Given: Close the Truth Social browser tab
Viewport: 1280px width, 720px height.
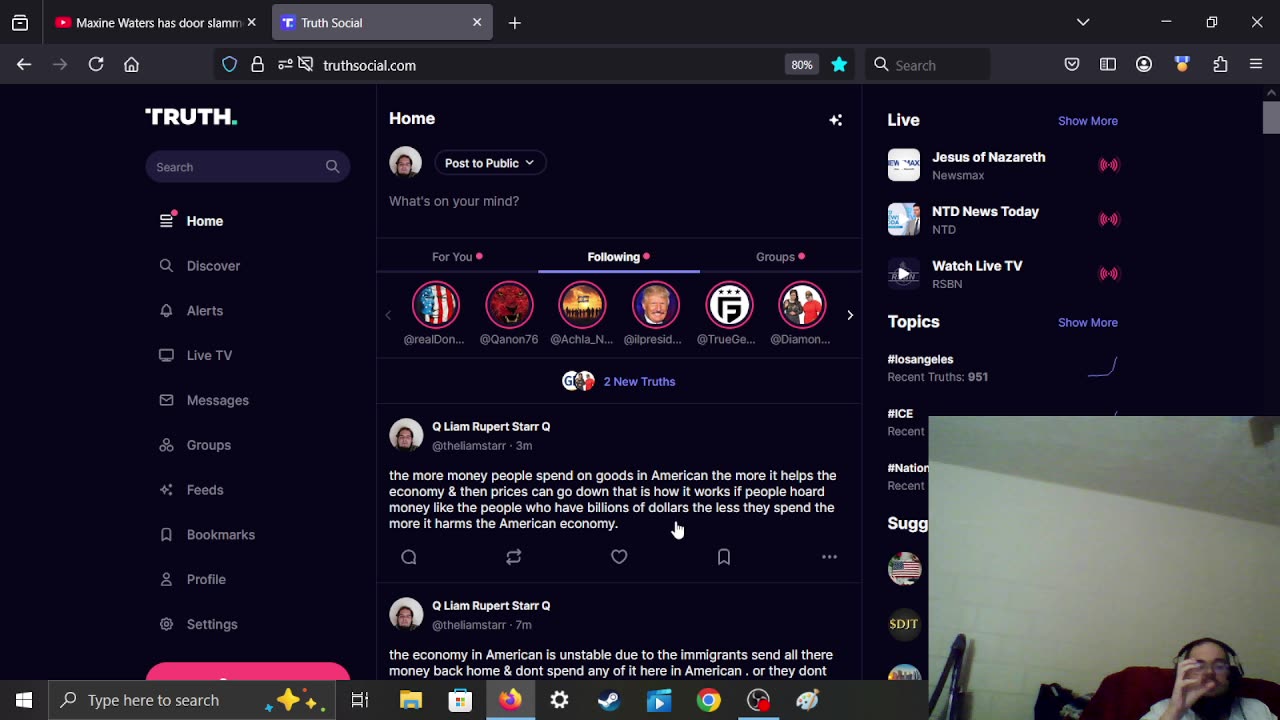Looking at the screenshot, I should 477,22.
